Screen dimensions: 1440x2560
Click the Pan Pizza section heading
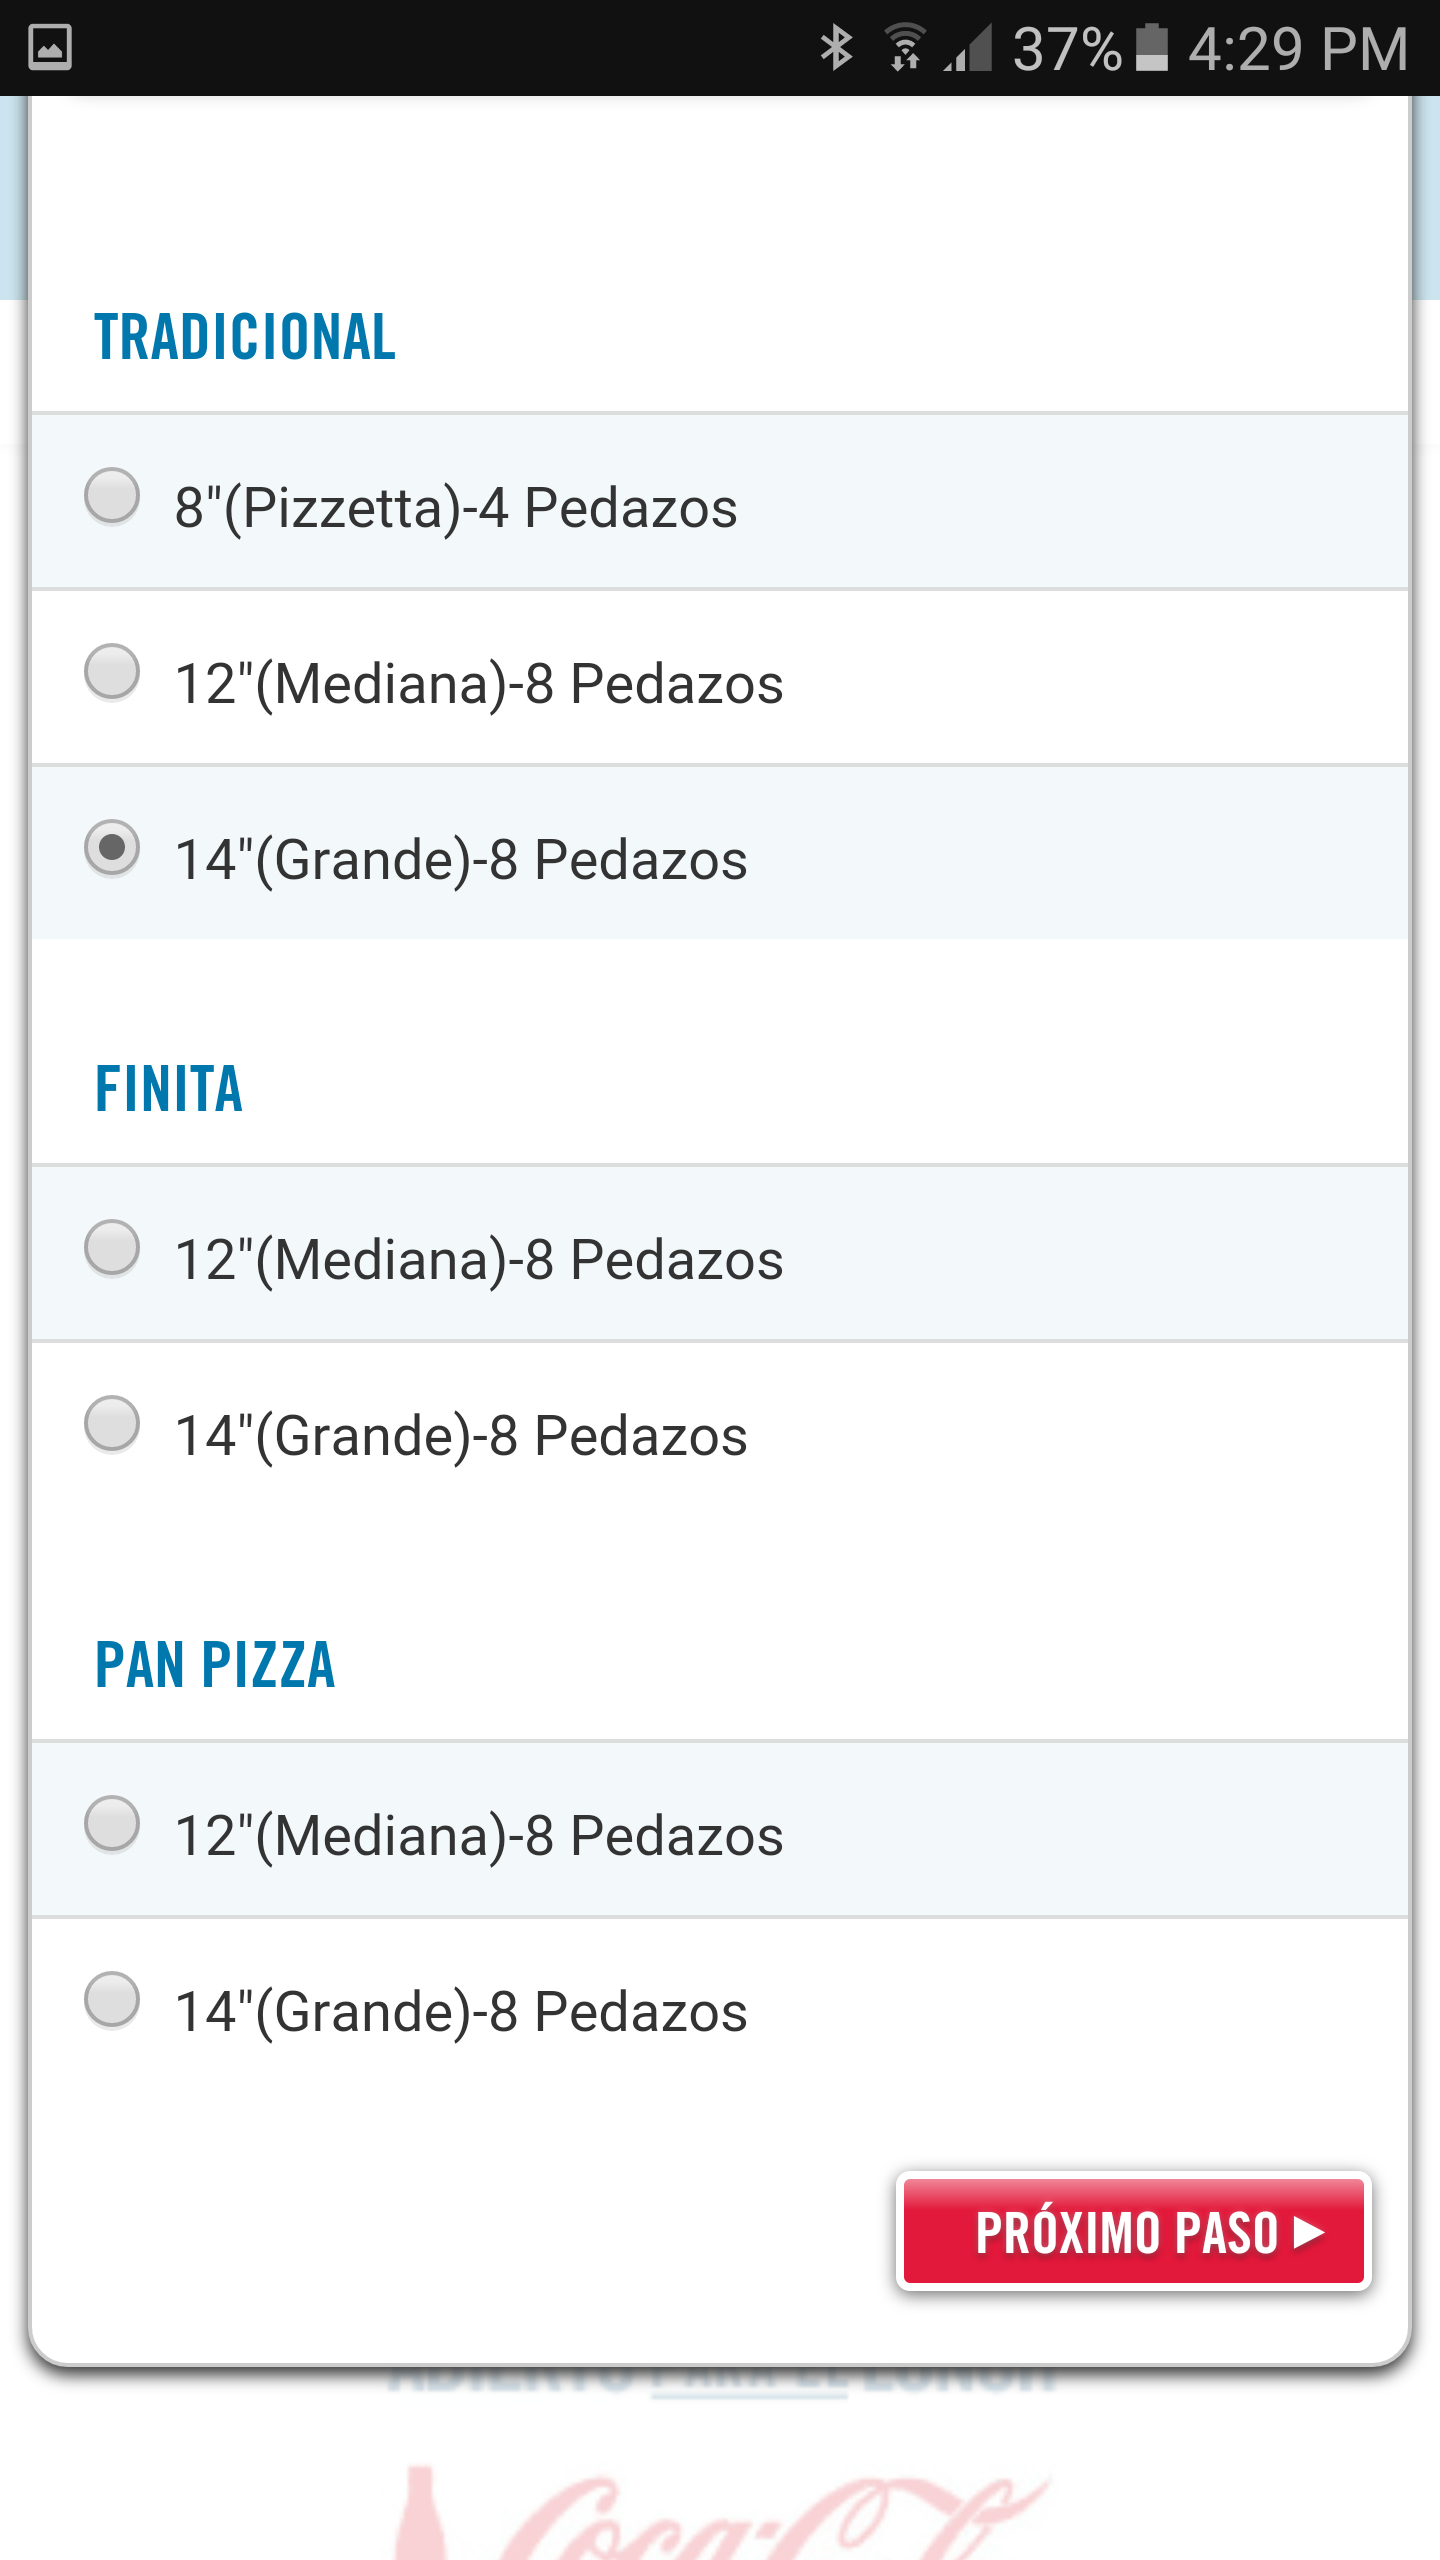tap(215, 1665)
